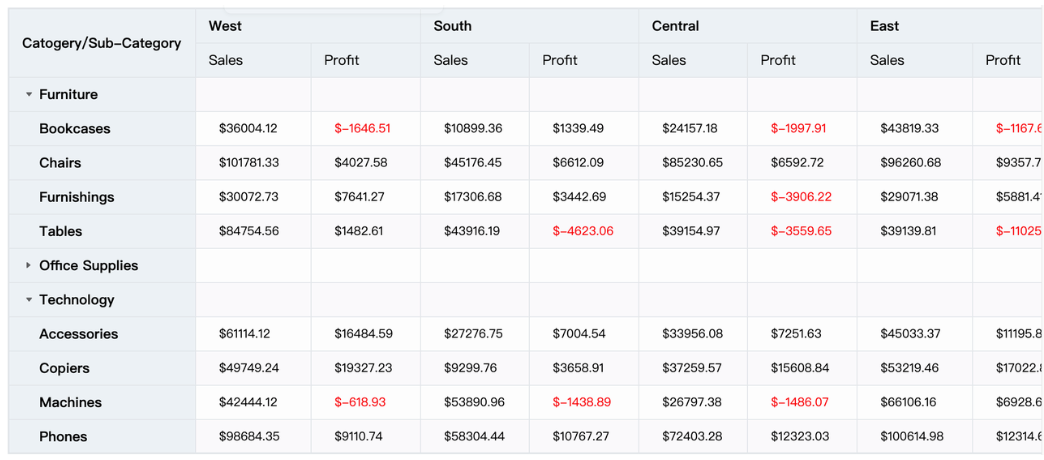Select the Bookcases row header

click(75, 129)
